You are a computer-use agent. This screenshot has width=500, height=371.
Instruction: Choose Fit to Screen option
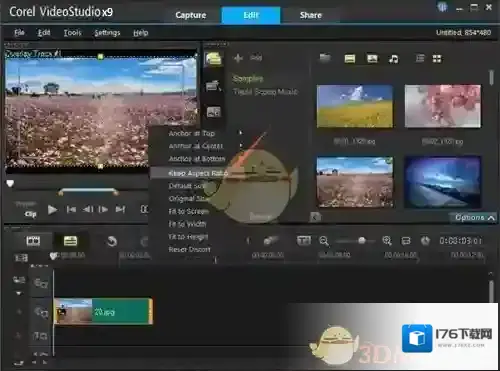188,211
